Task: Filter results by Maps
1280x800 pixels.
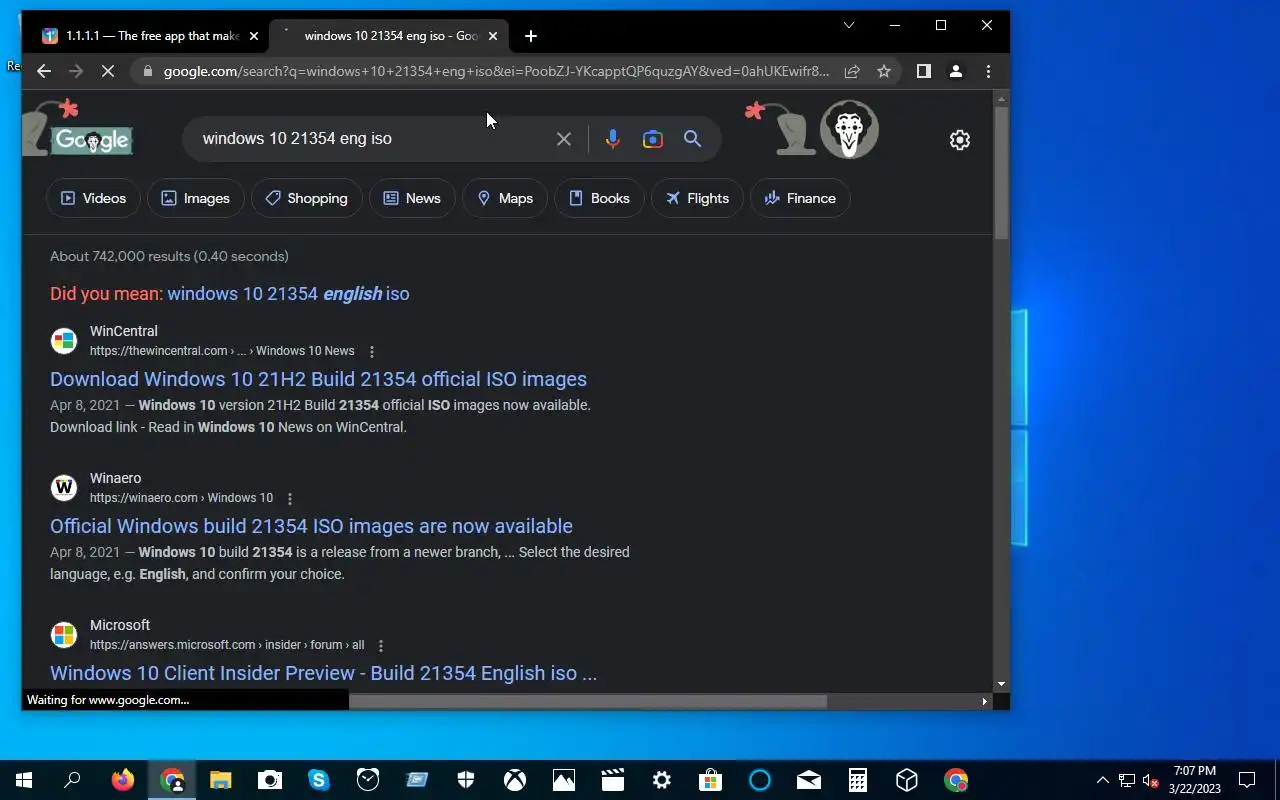Action: pyautogui.click(x=505, y=198)
